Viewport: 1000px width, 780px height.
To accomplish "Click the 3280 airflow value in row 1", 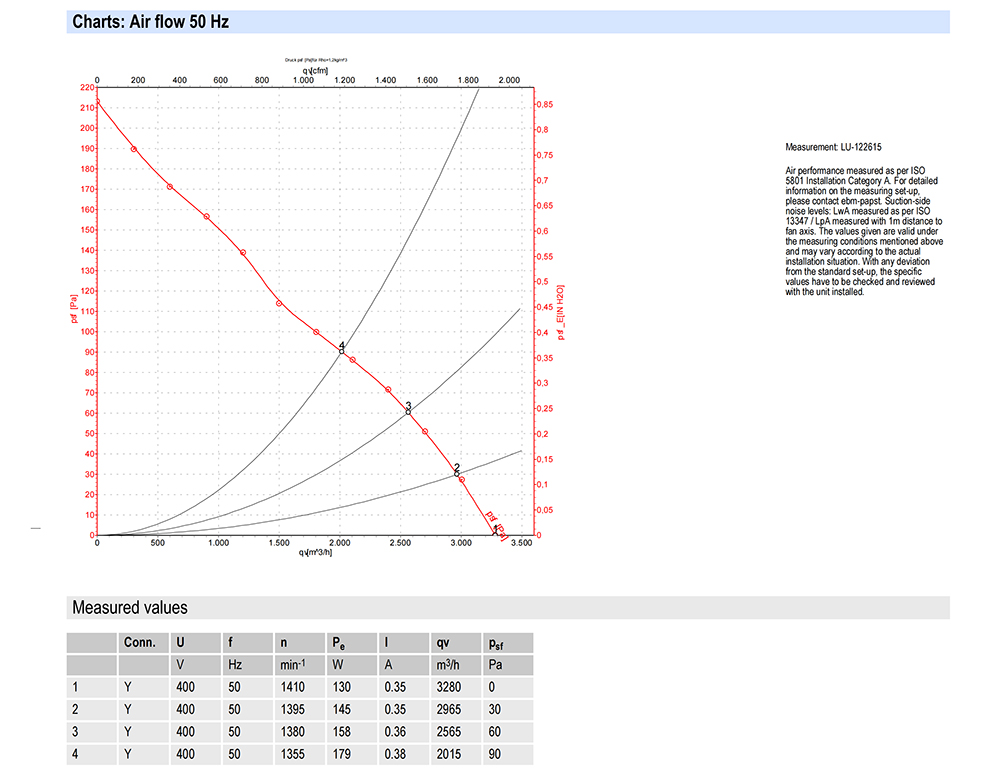I will tap(449, 687).
